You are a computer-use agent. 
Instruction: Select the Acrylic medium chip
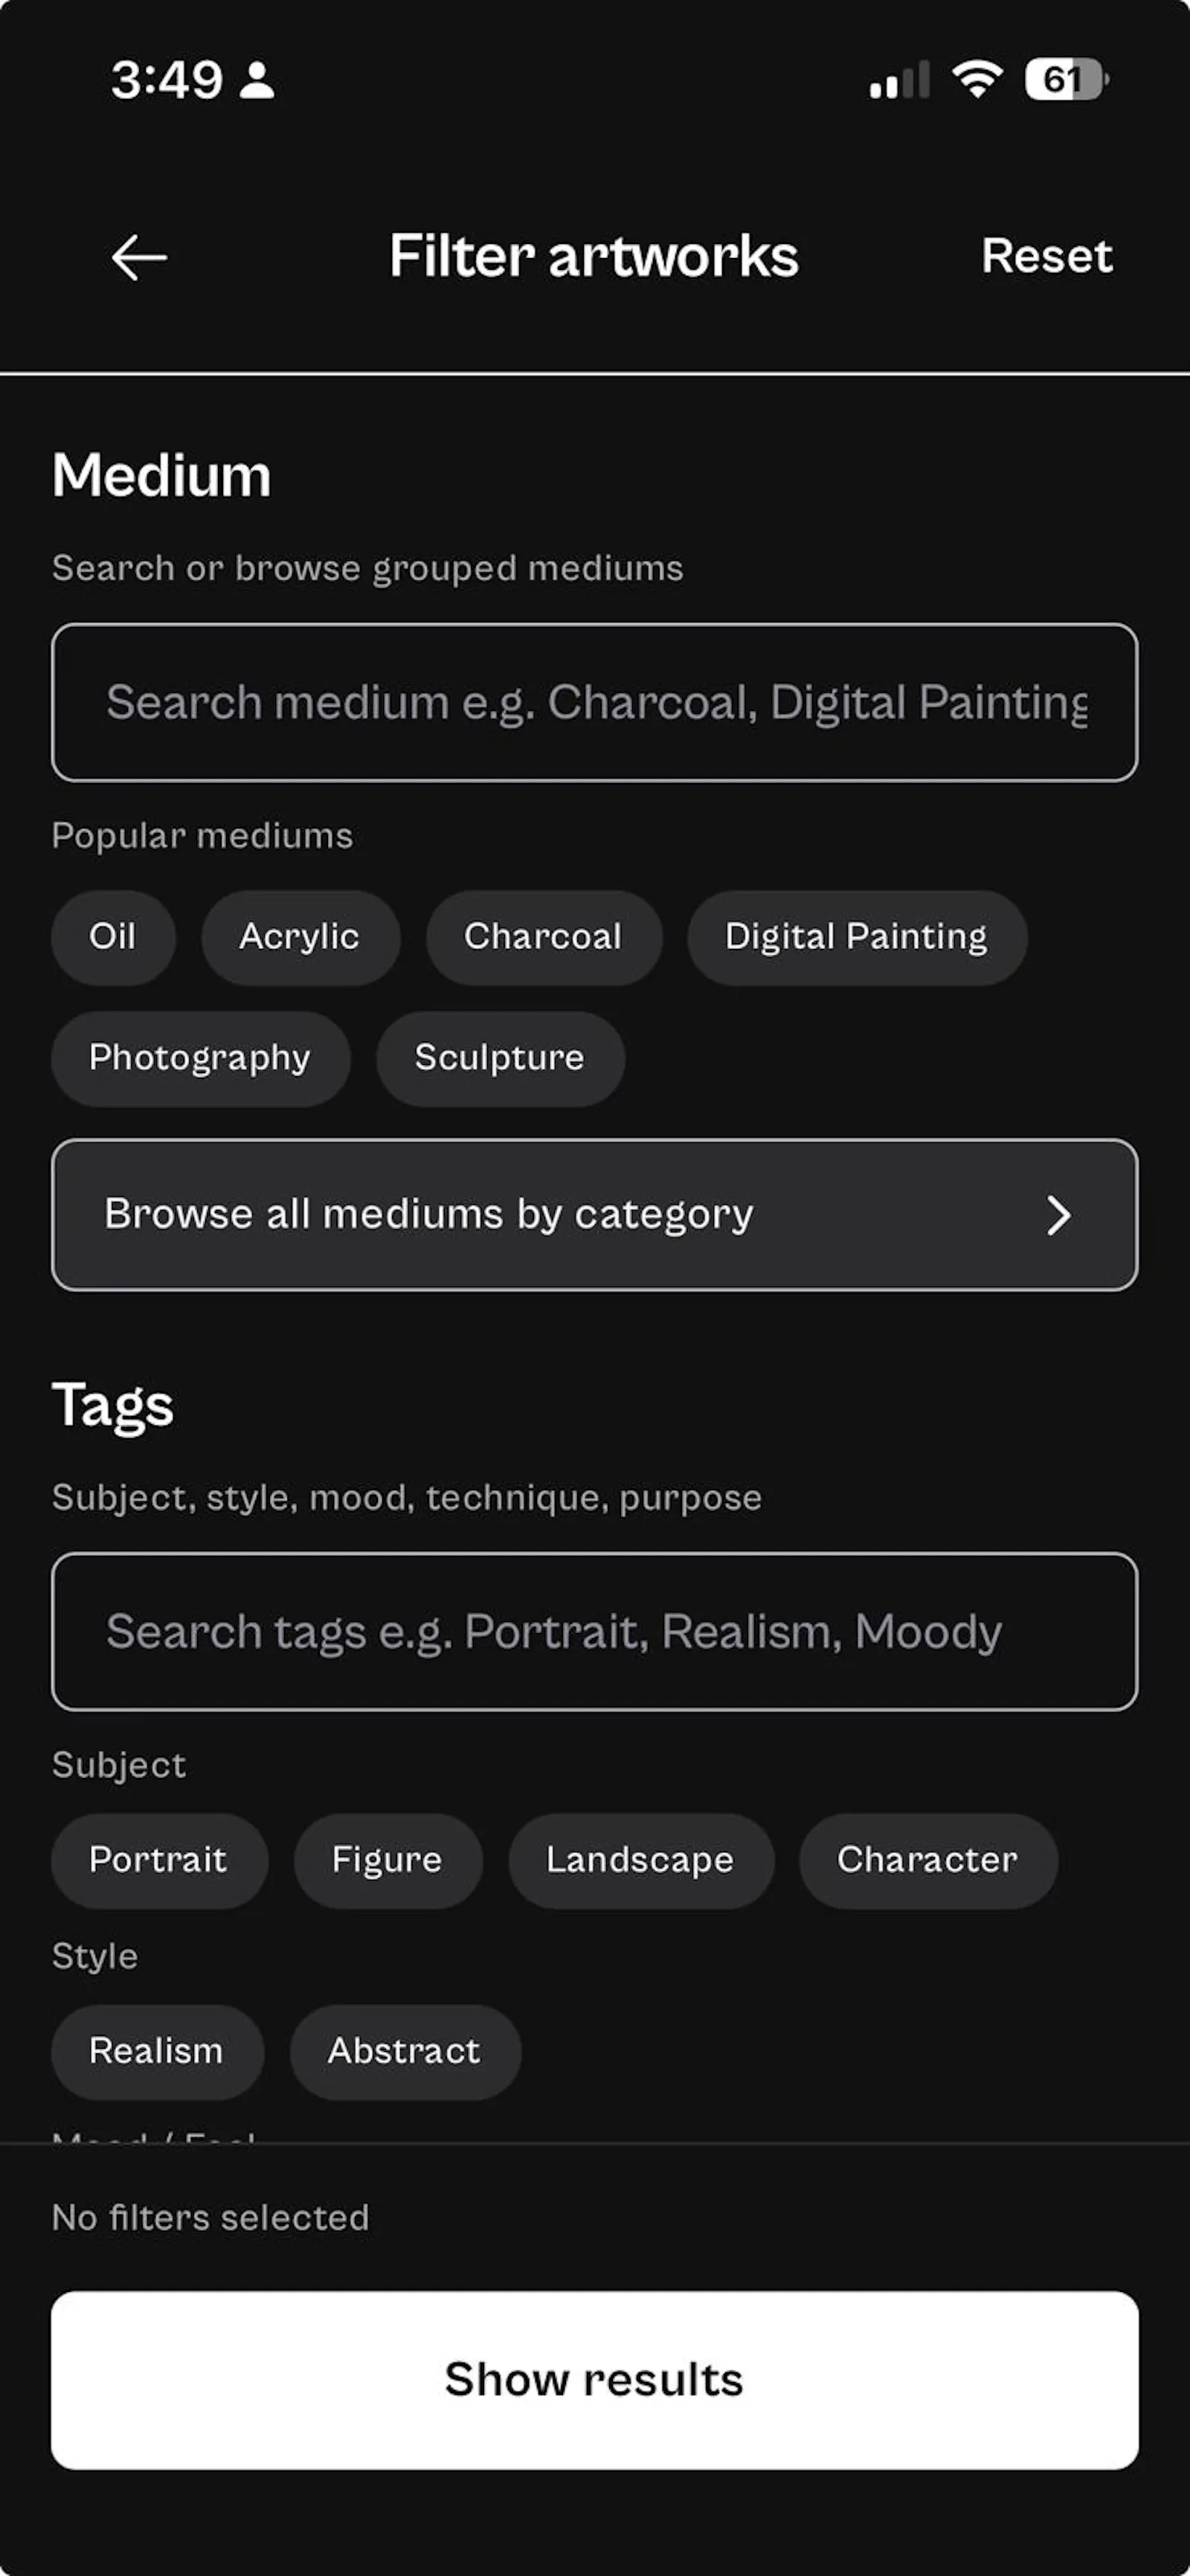click(300, 937)
